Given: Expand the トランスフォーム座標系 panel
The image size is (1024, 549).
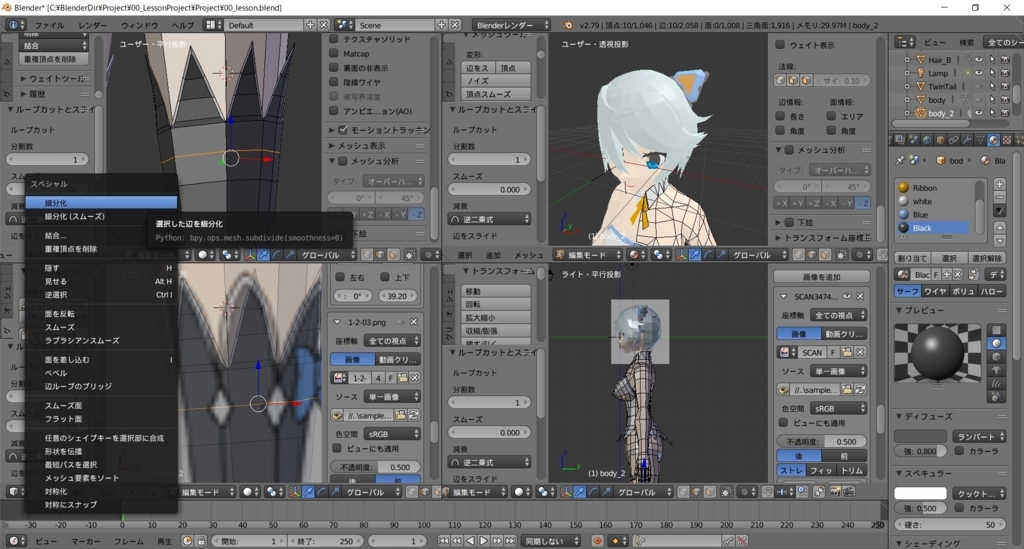Looking at the screenshot, I should point(824,238).
